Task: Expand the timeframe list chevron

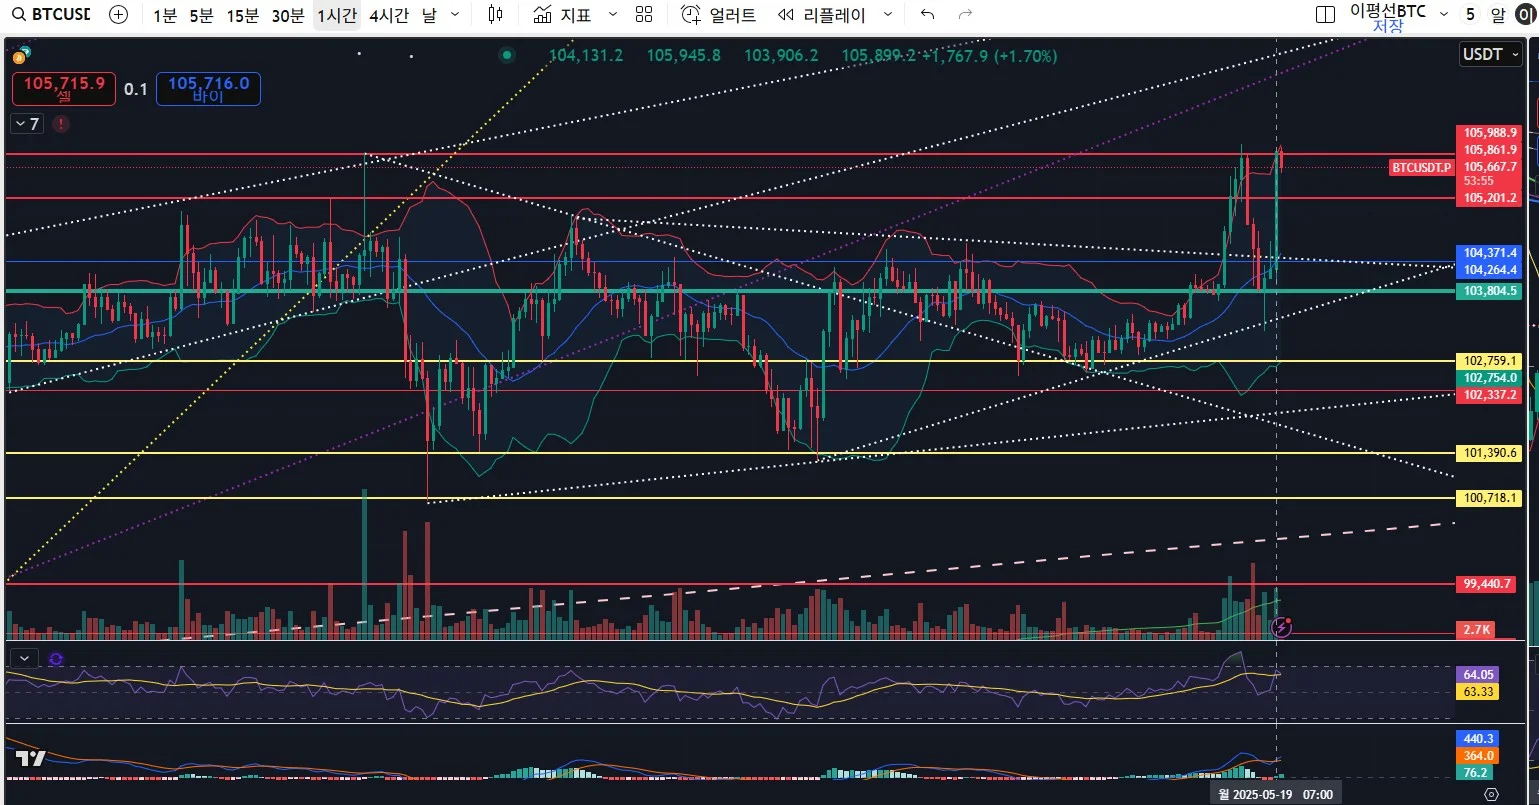Action: point(456,15)
